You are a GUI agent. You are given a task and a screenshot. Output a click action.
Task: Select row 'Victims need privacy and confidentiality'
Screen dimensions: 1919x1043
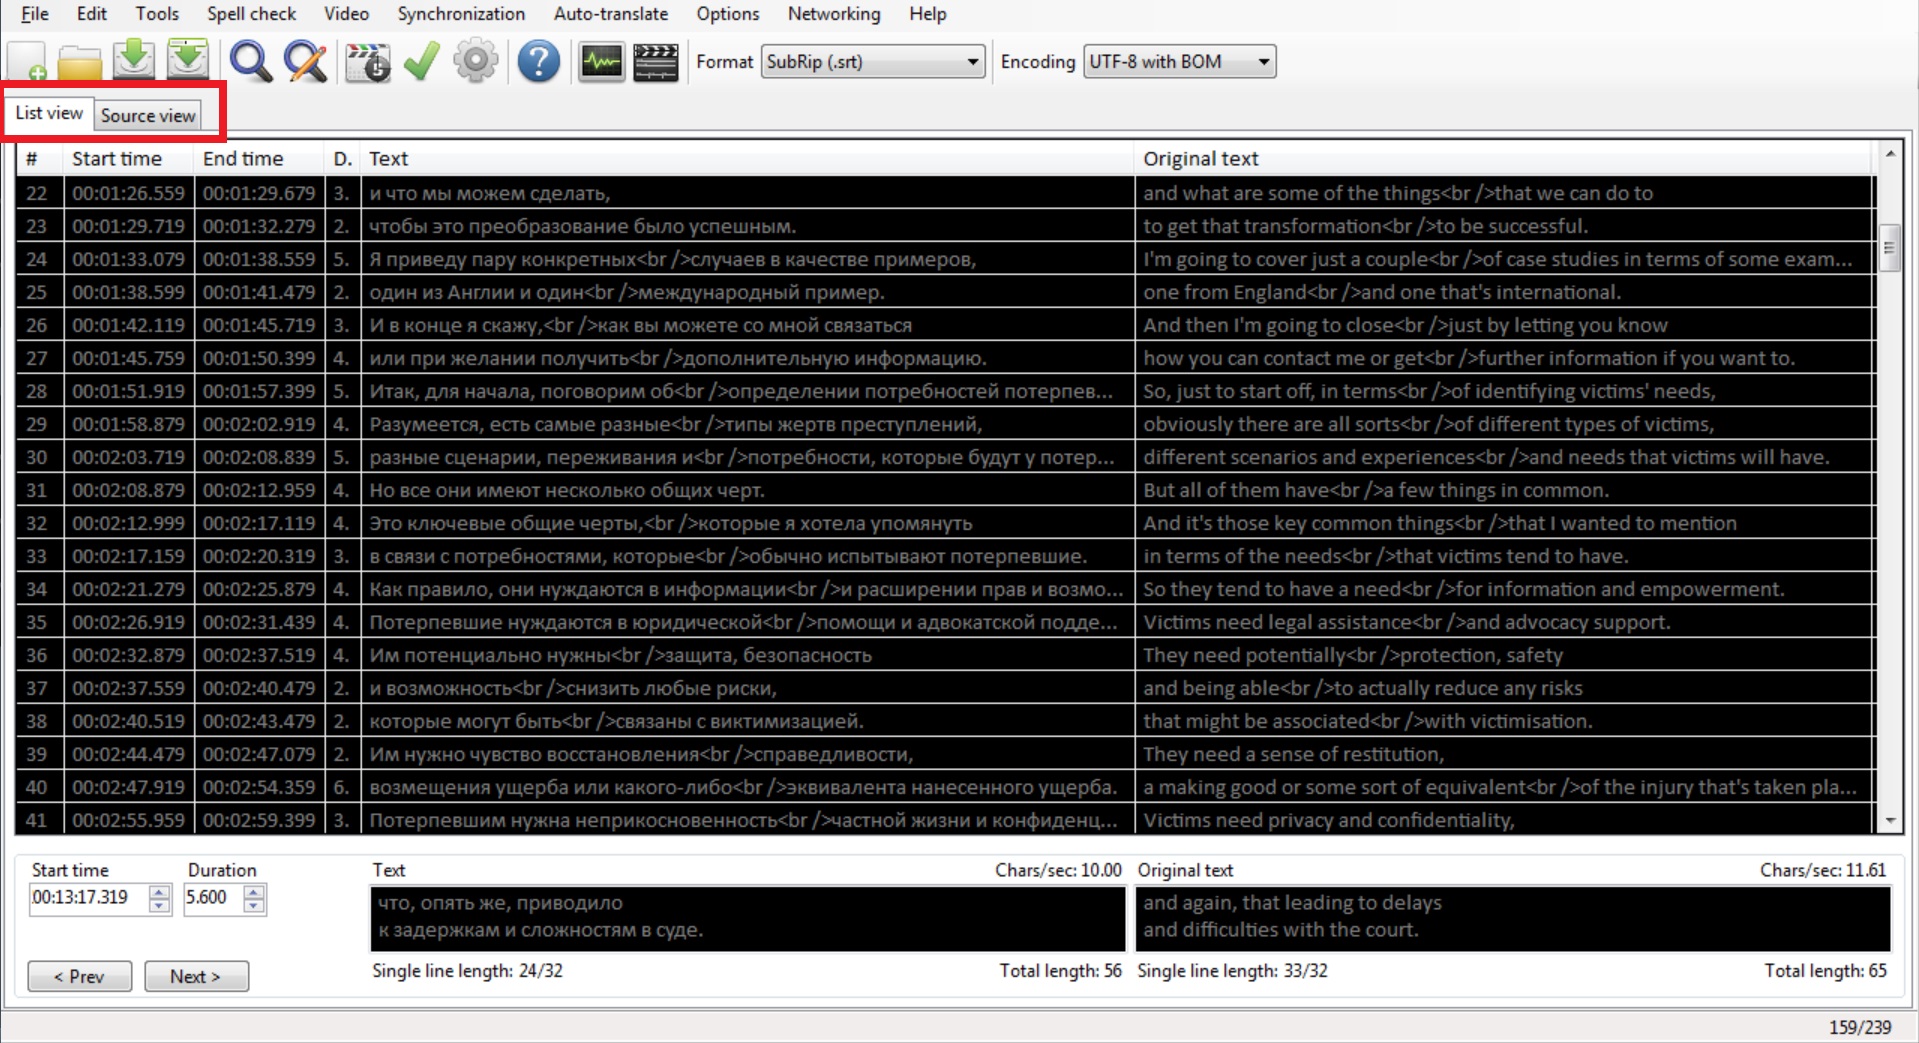[x=946, y=820]
